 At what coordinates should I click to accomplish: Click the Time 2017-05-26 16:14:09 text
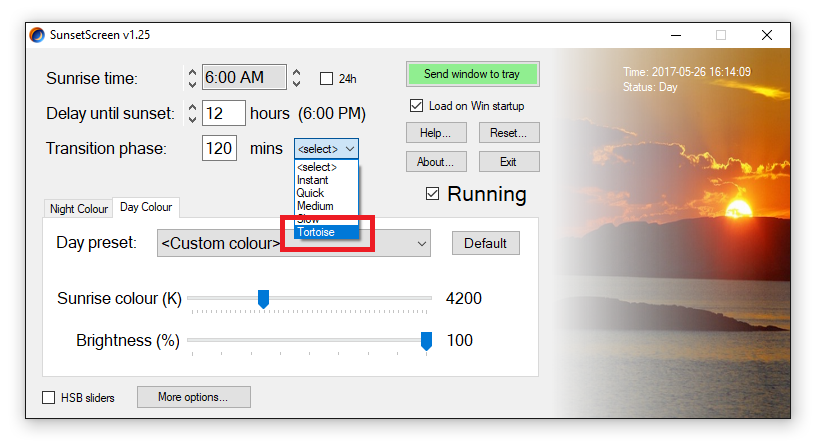coord(687,72)
